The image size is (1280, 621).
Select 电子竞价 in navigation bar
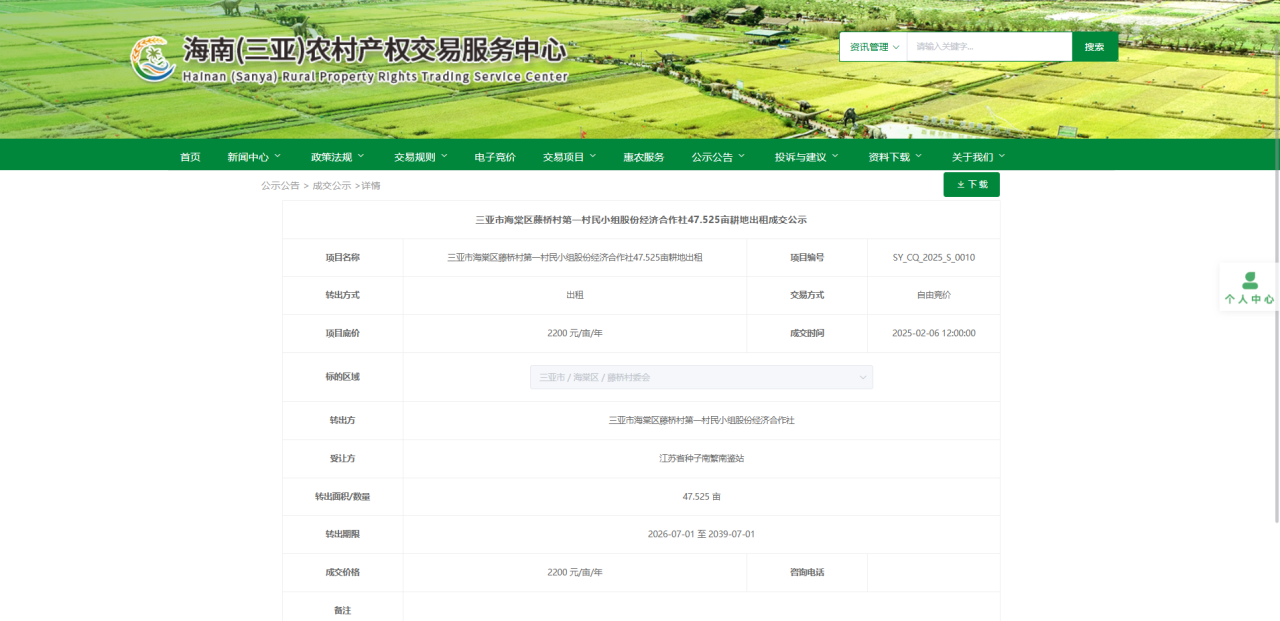(x=495, y=157)
